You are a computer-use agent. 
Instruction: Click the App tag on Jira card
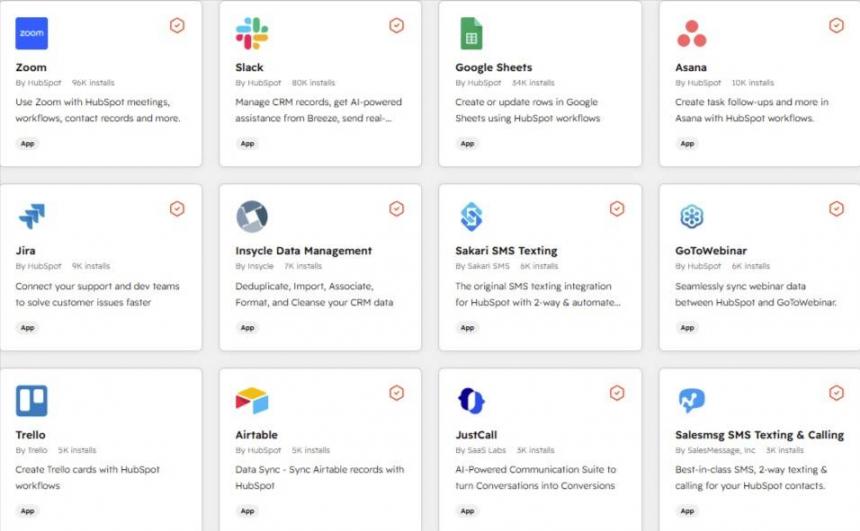tap(27, 328)
